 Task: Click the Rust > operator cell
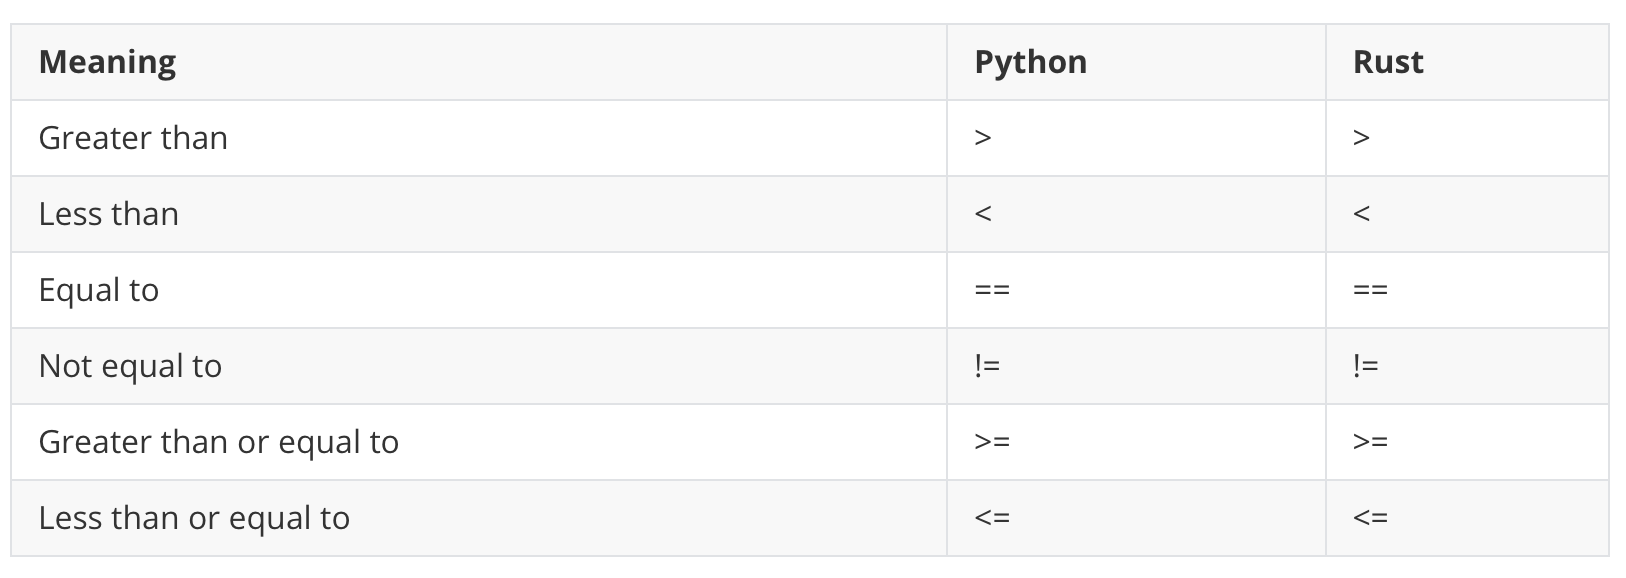click(x=1468, y=138)
